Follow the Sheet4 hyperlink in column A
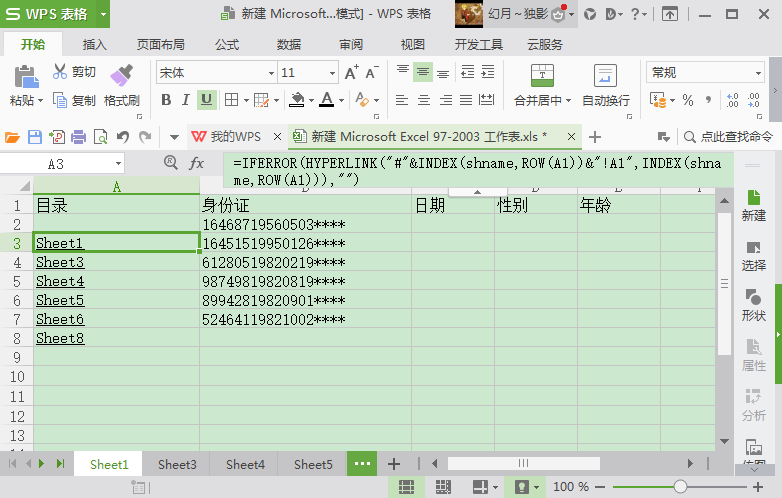Image resolution: width=782 pixels, height=498 pixels. [x=60, y=281]
